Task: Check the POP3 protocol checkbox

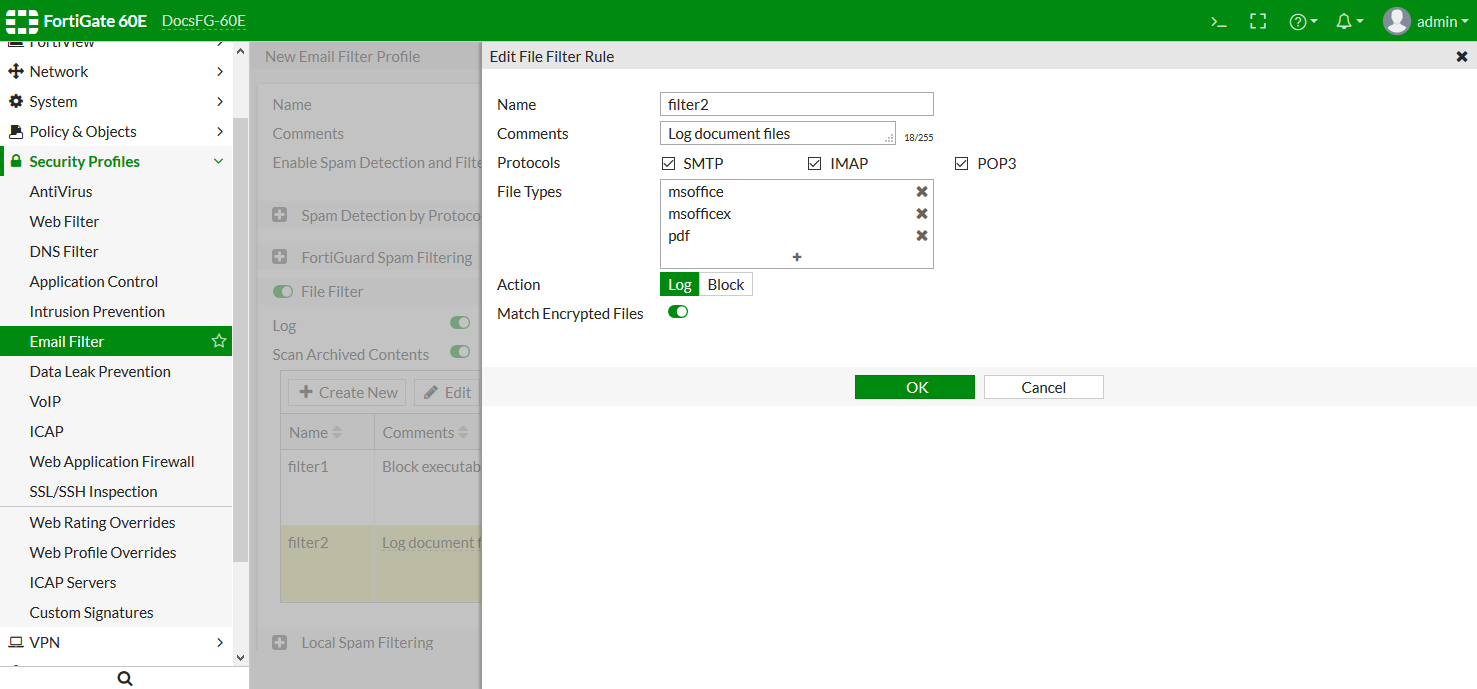Action: coord(961,163)
